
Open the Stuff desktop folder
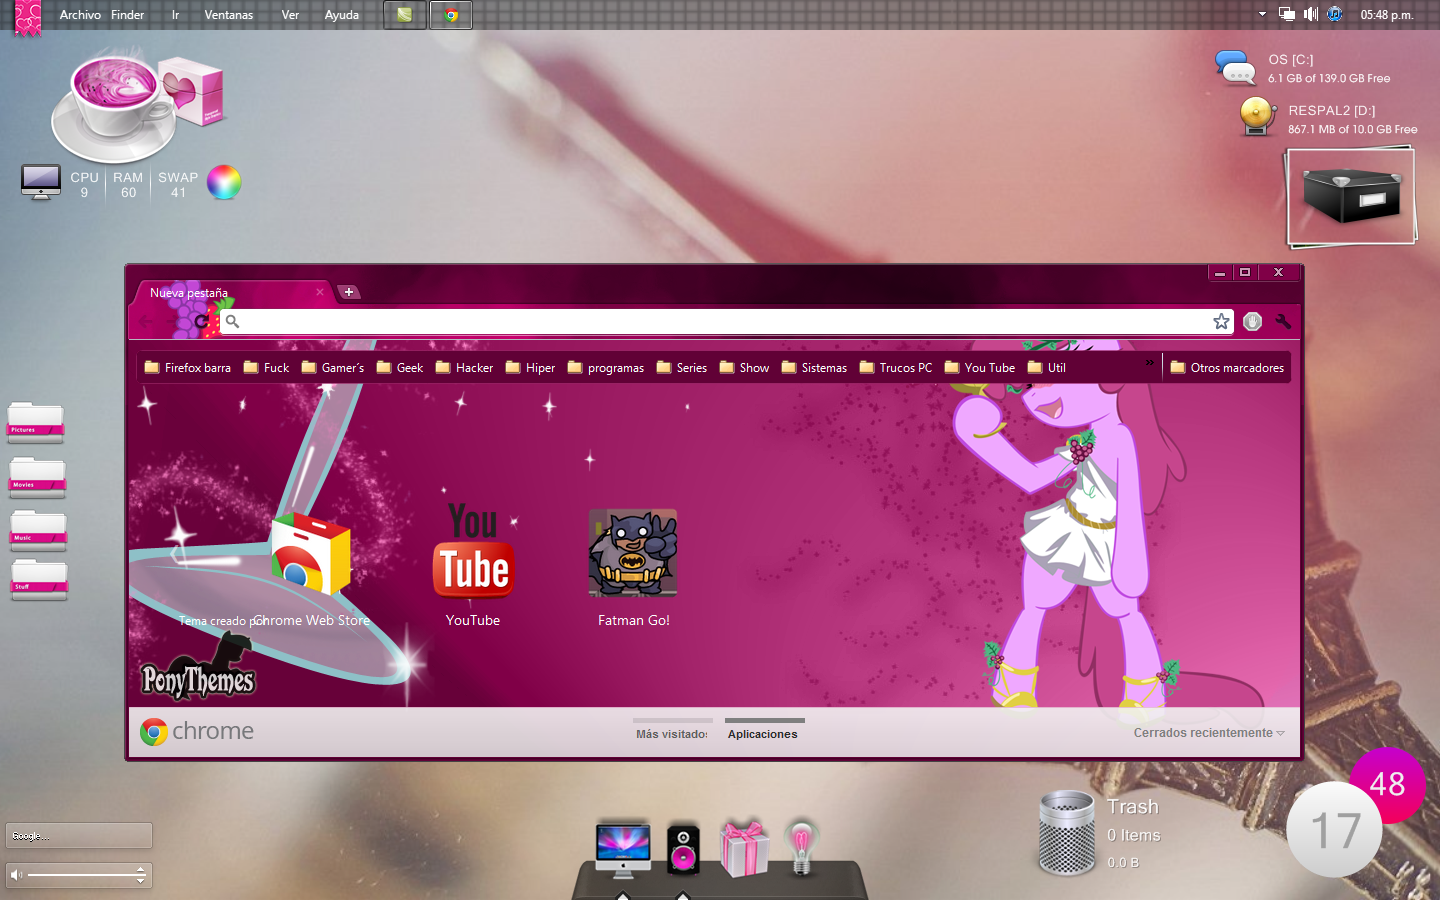point(38,580)
